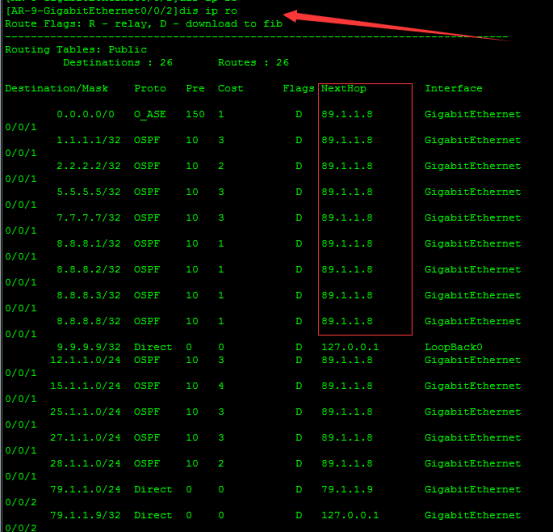Click the destination 0.0.0.0/0
The height and width of the screenshot is (532, 554).
86,114
